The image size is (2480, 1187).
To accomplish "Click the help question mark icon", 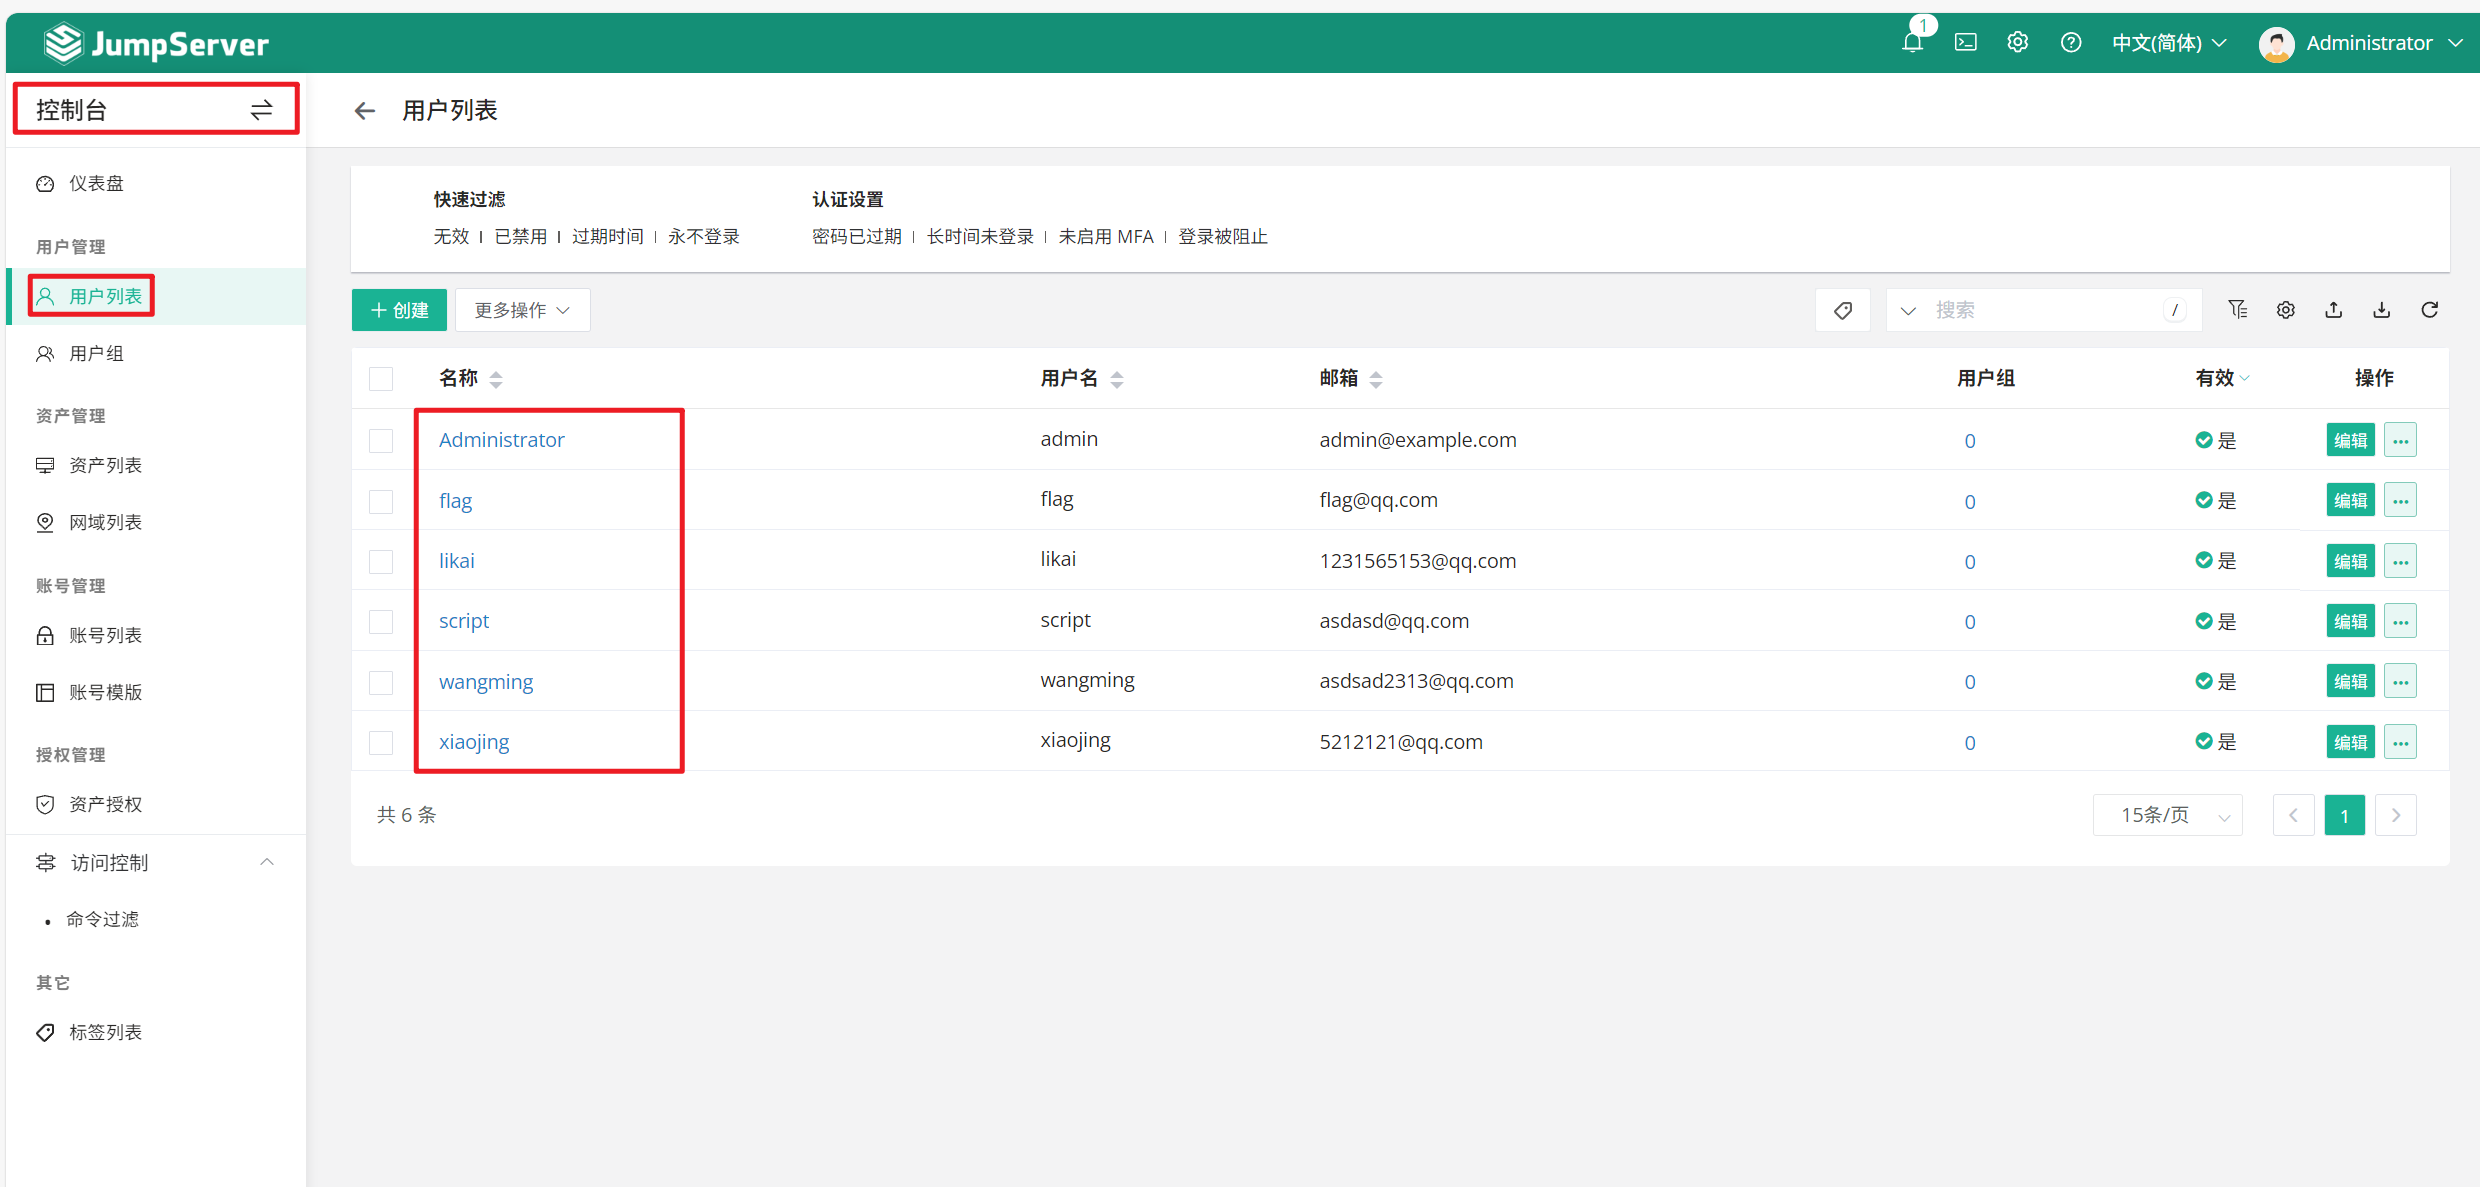I will pos(2071,43).
